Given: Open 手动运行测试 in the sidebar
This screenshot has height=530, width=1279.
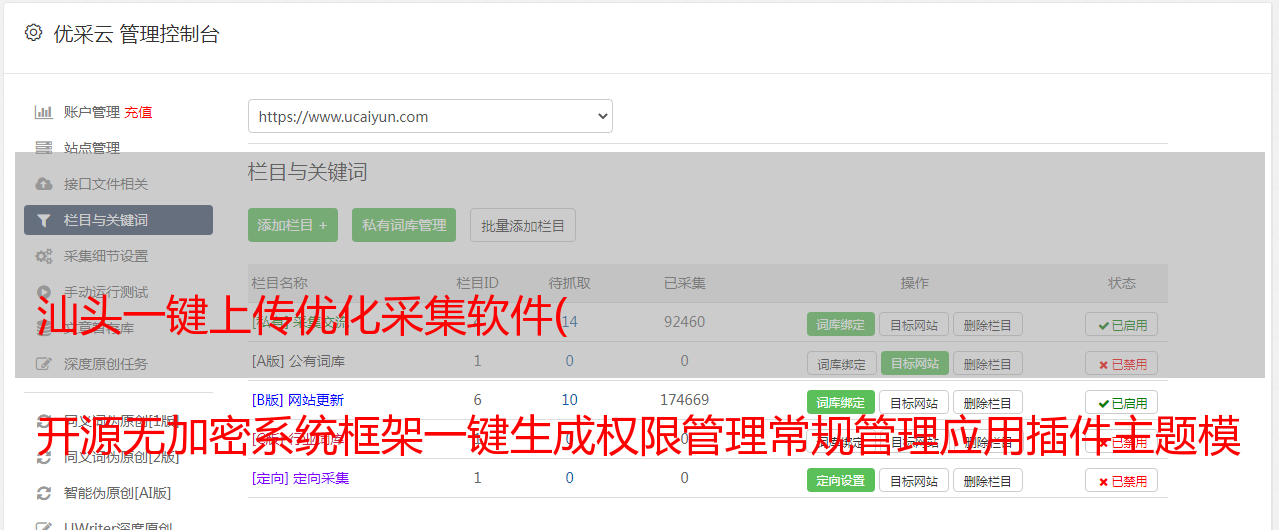Looking at the screenshot, I should [106, 292].
